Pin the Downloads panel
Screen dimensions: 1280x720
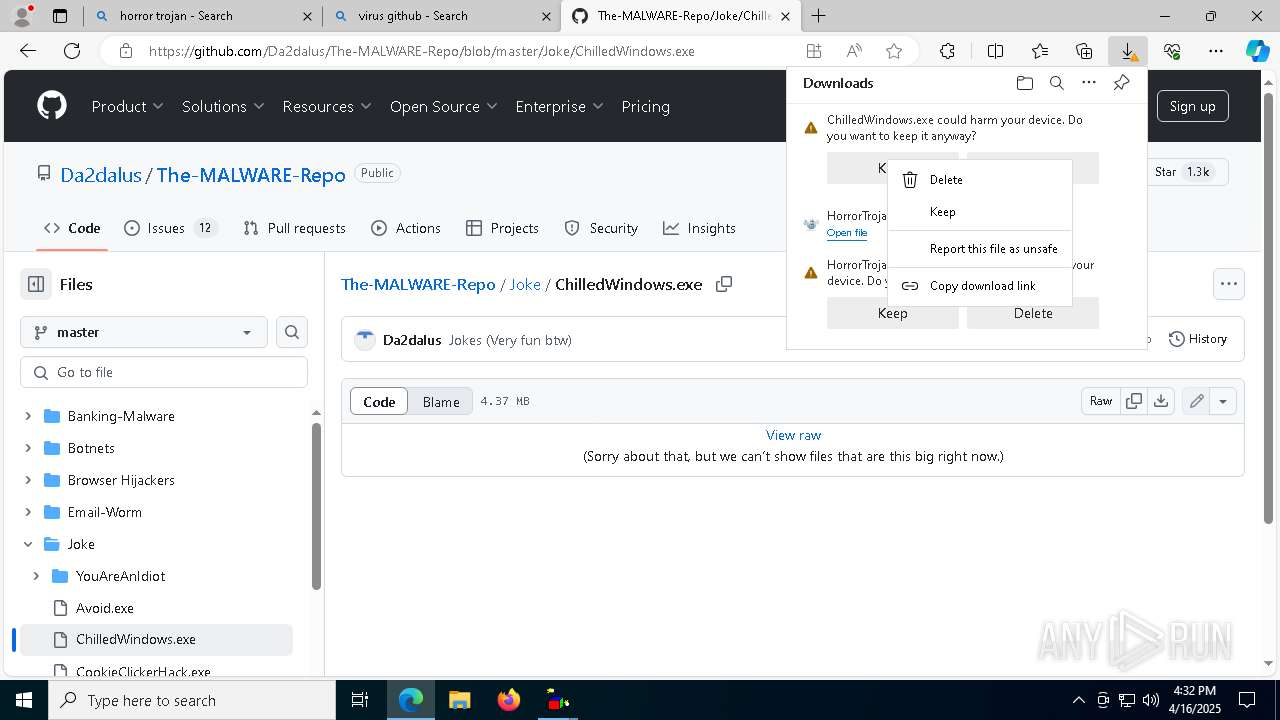1121,83
